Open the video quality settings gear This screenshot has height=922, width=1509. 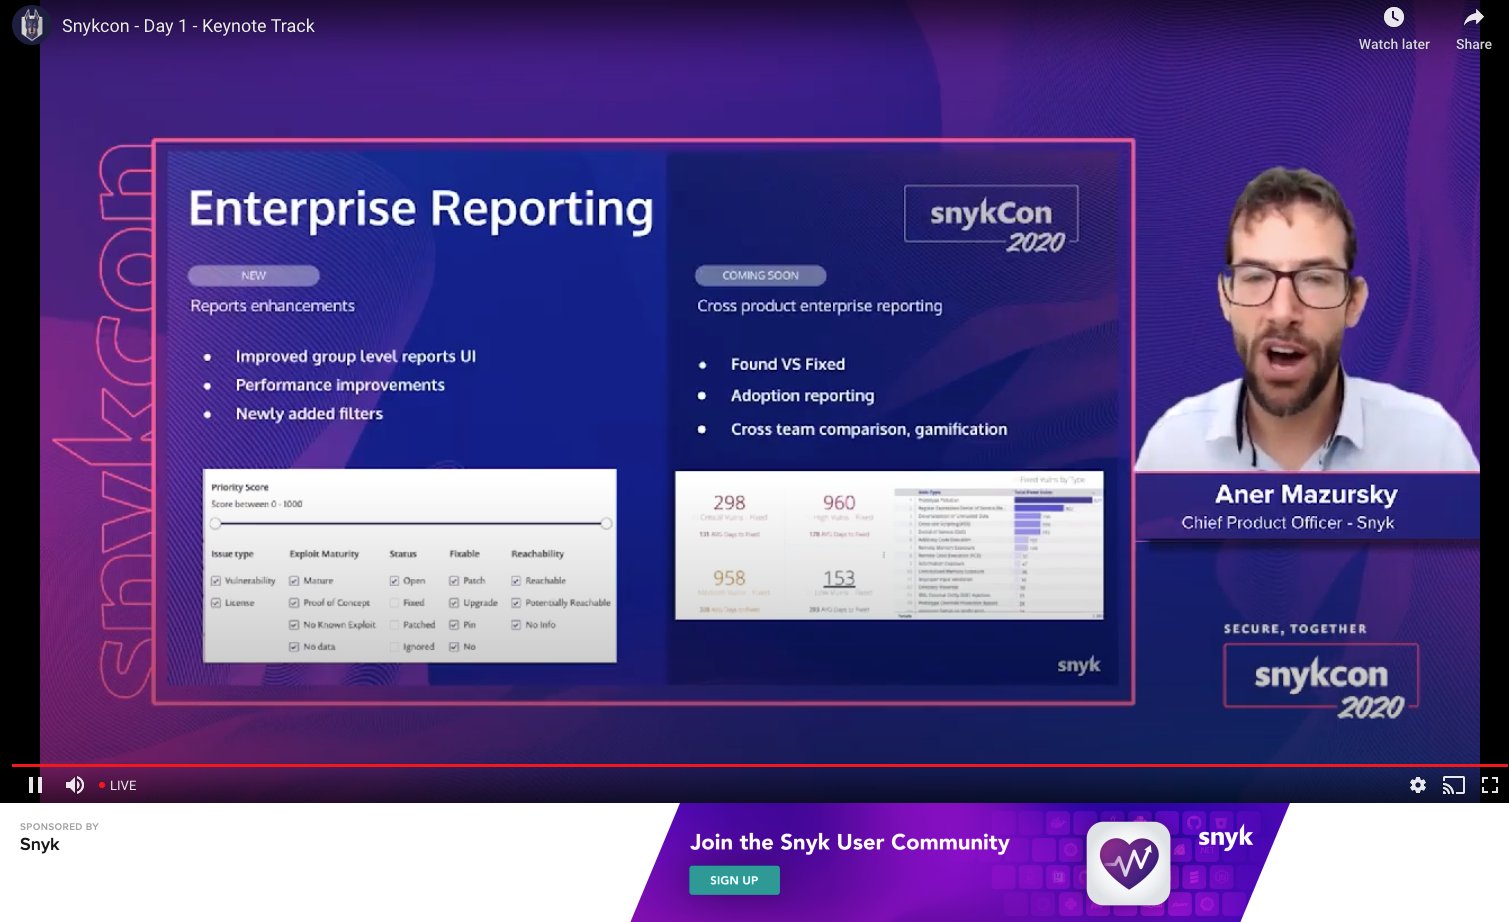(x=1418, y=785)
